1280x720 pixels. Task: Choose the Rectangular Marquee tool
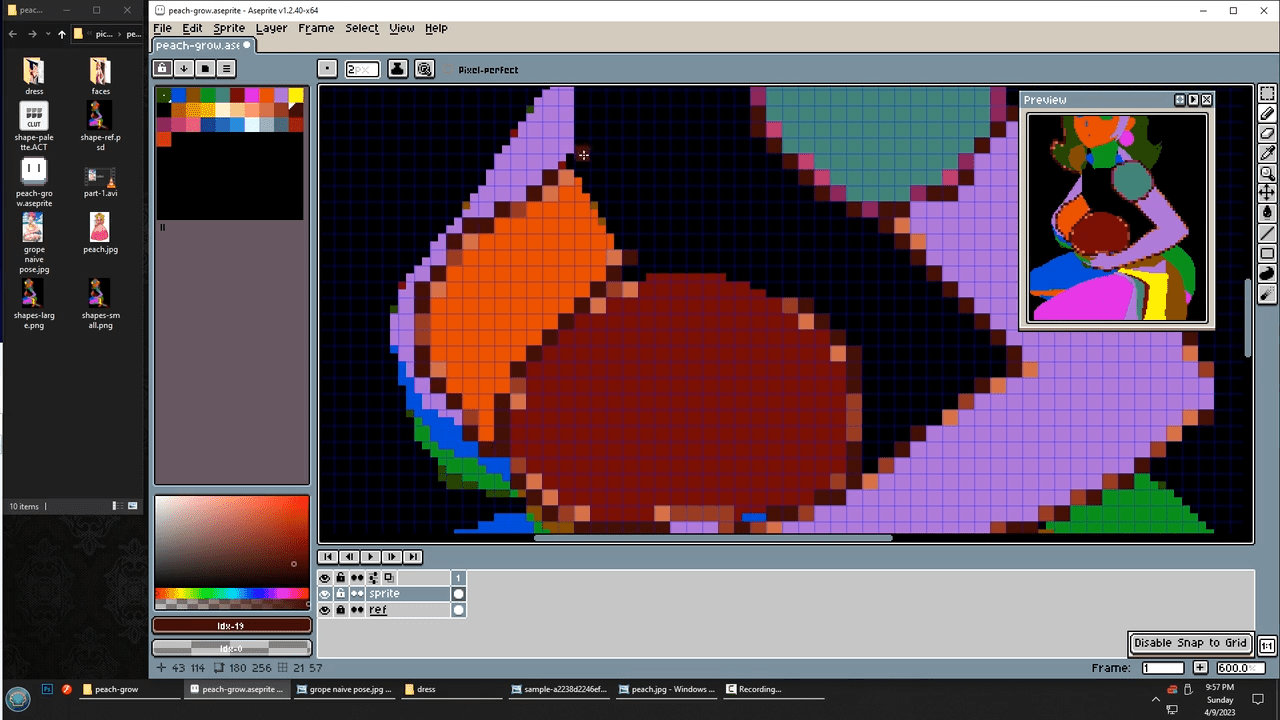tap(1267, 94)
